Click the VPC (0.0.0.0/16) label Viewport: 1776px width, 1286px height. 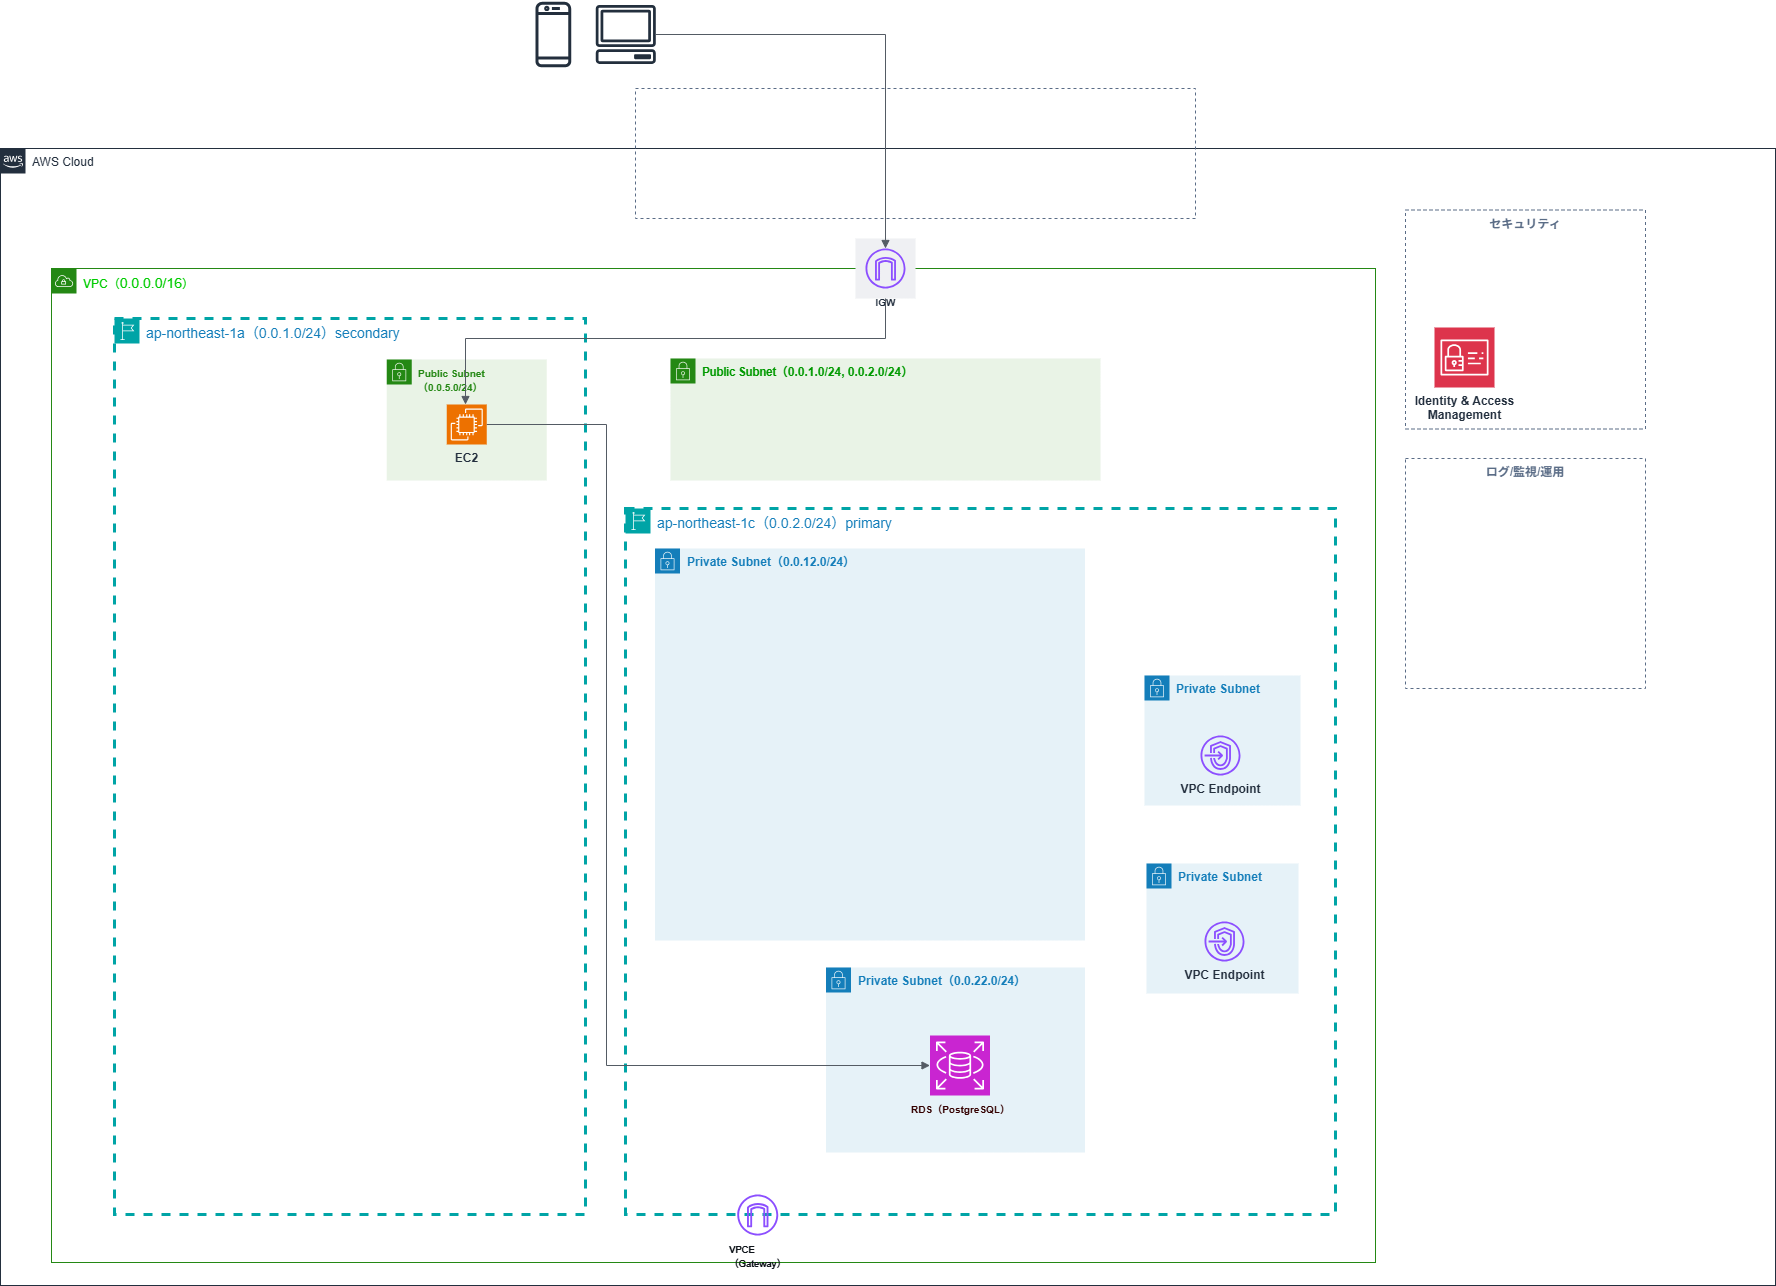135,283
